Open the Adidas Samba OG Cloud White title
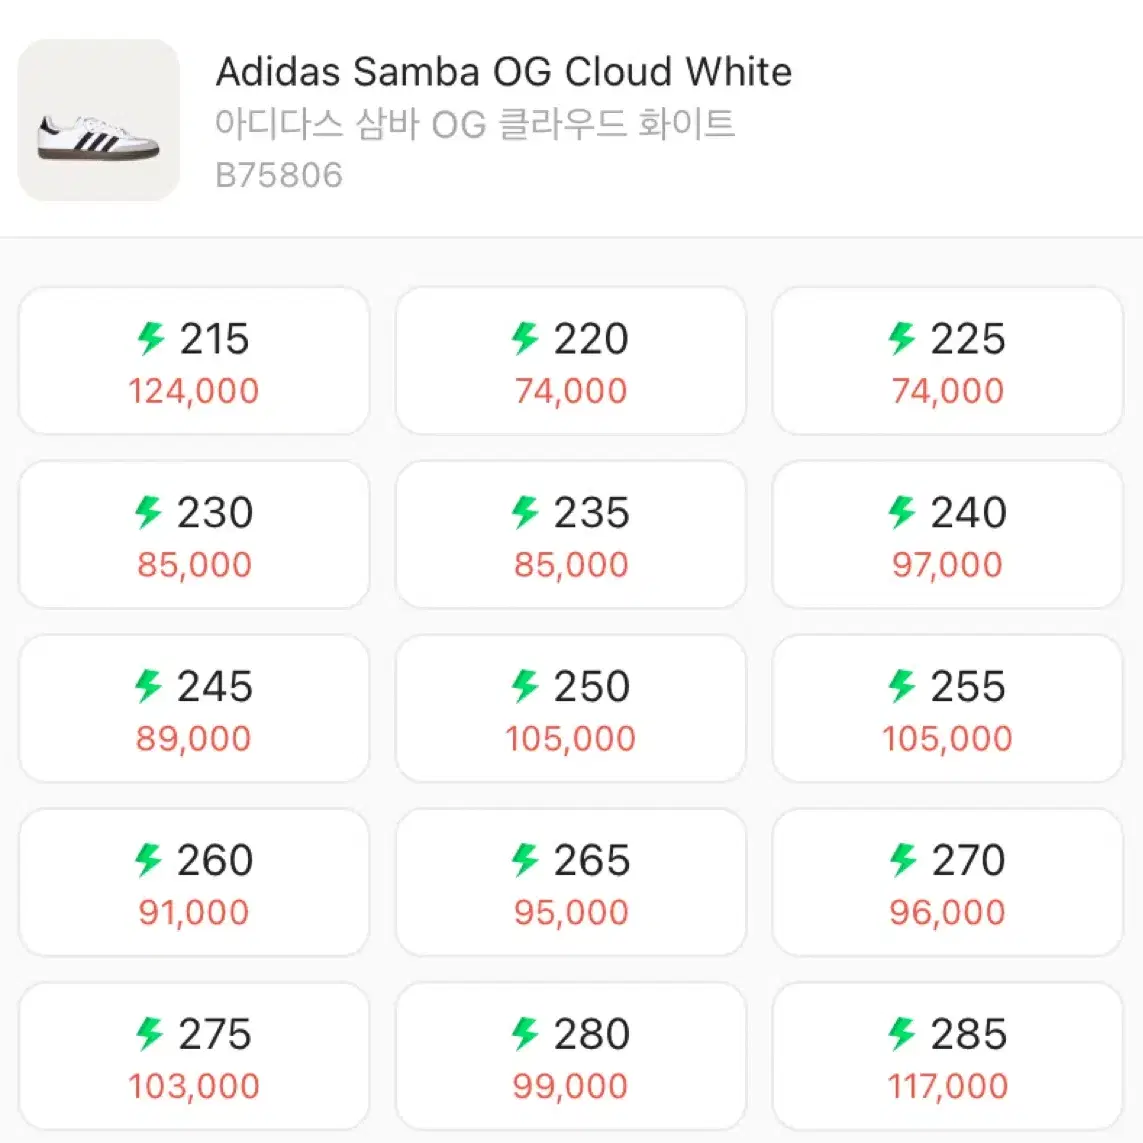The image size is (1143, 1143). pos(504,71)
